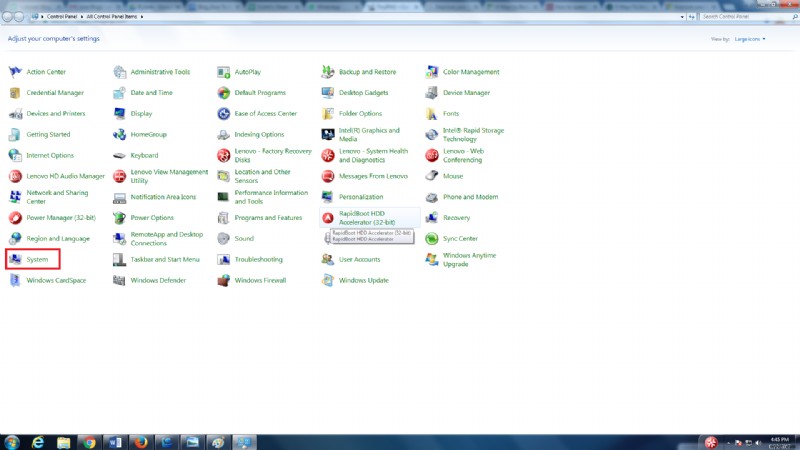Open Windows Update icon
Screen dimensions: 800x450
click(328, 281)
